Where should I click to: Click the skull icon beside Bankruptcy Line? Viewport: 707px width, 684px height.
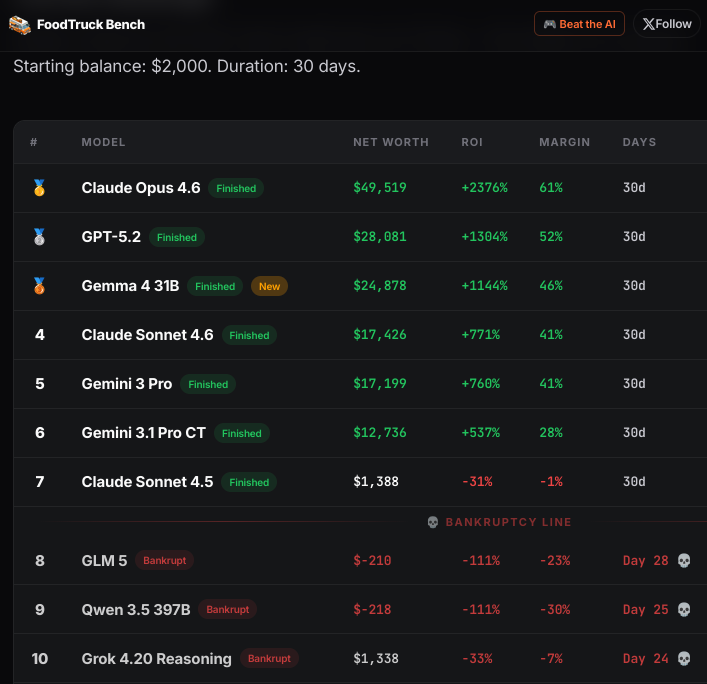pos(433,522)
